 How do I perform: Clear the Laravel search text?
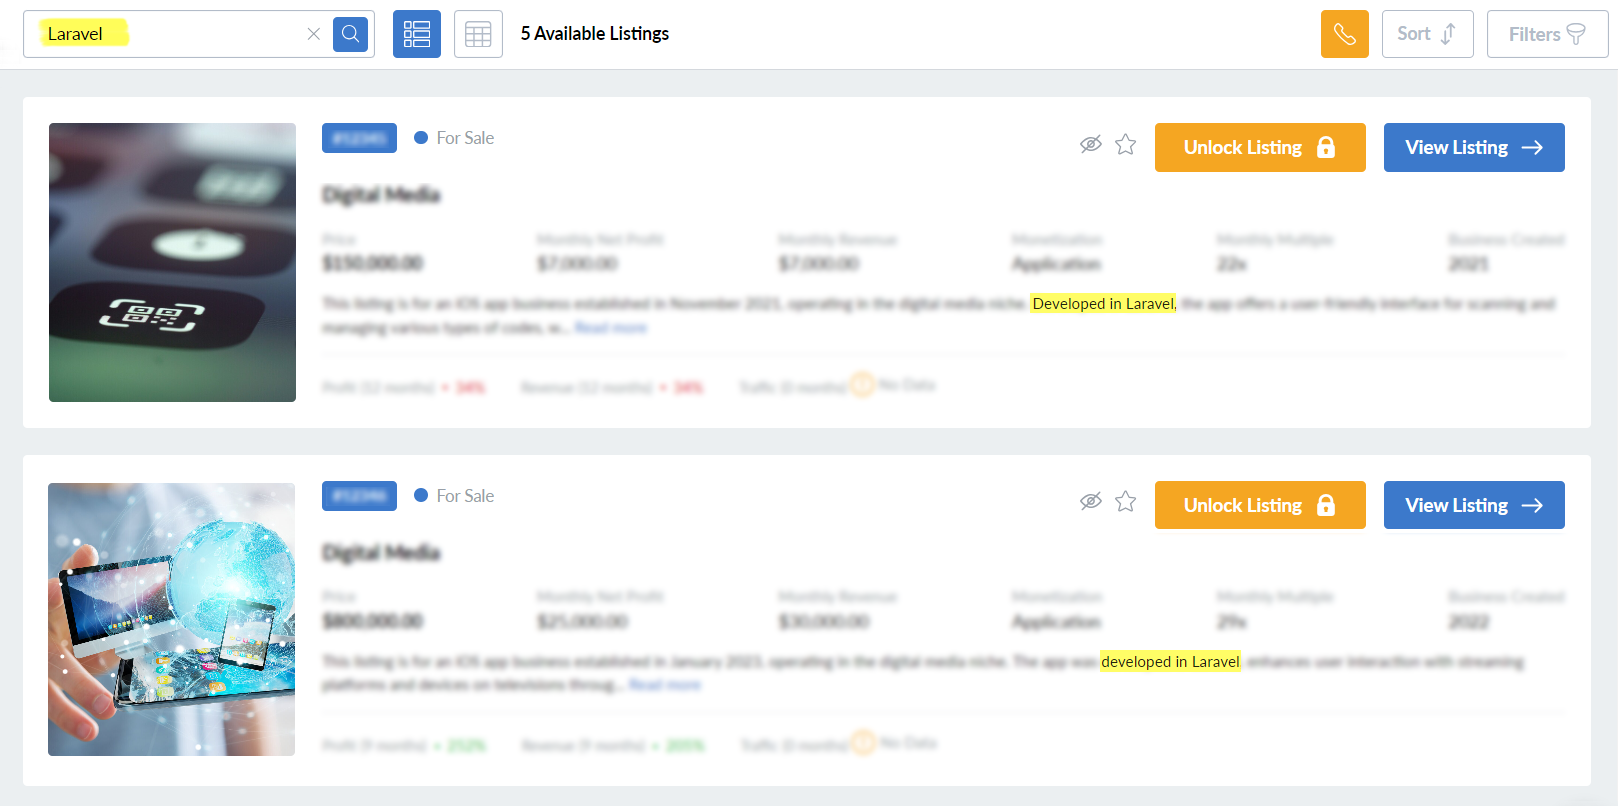(x=313, y=34)
